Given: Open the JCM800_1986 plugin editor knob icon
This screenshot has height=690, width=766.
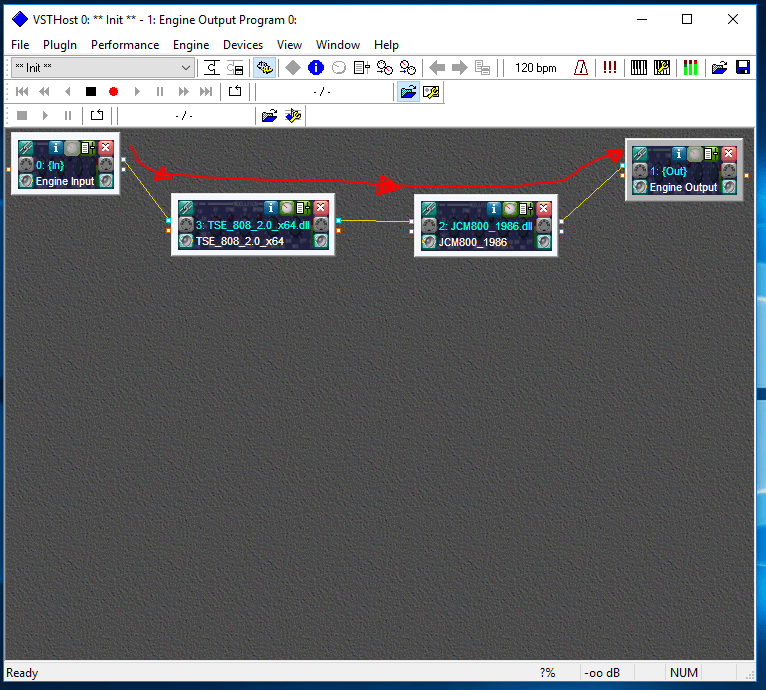Looking at the screenshot, I should click(510, 209).
